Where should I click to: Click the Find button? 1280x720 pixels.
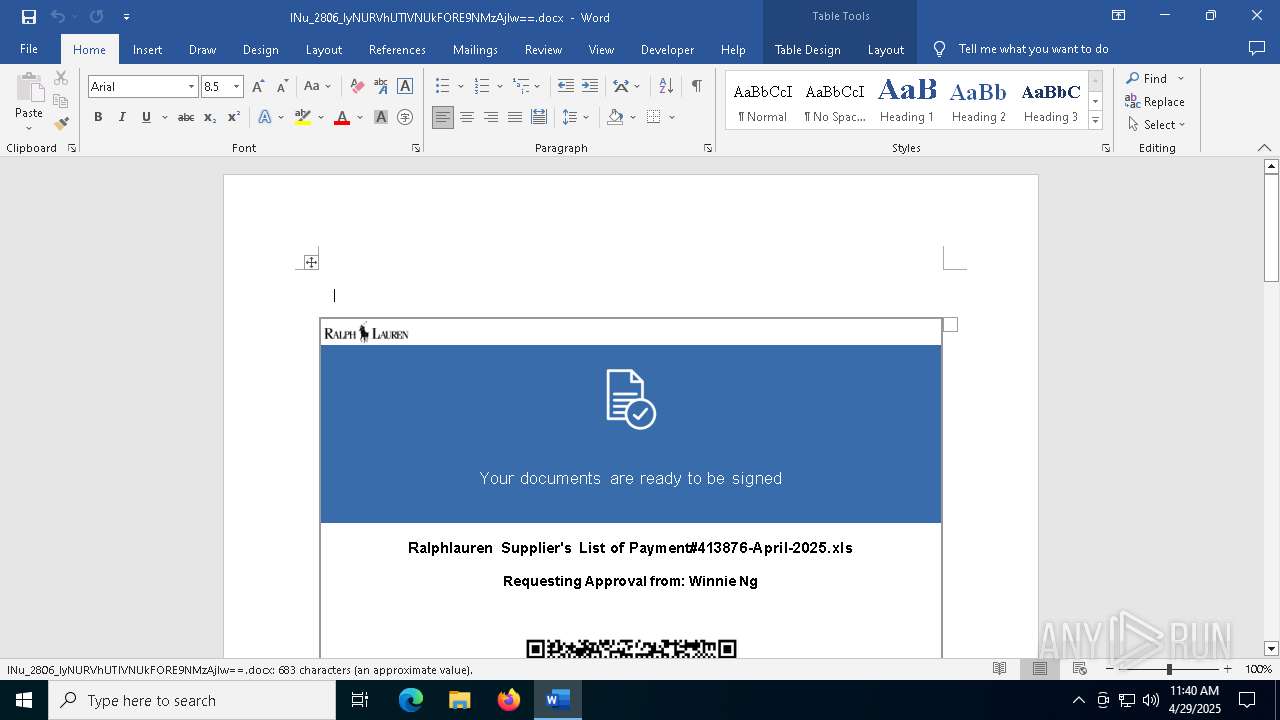coord(1148,78)
